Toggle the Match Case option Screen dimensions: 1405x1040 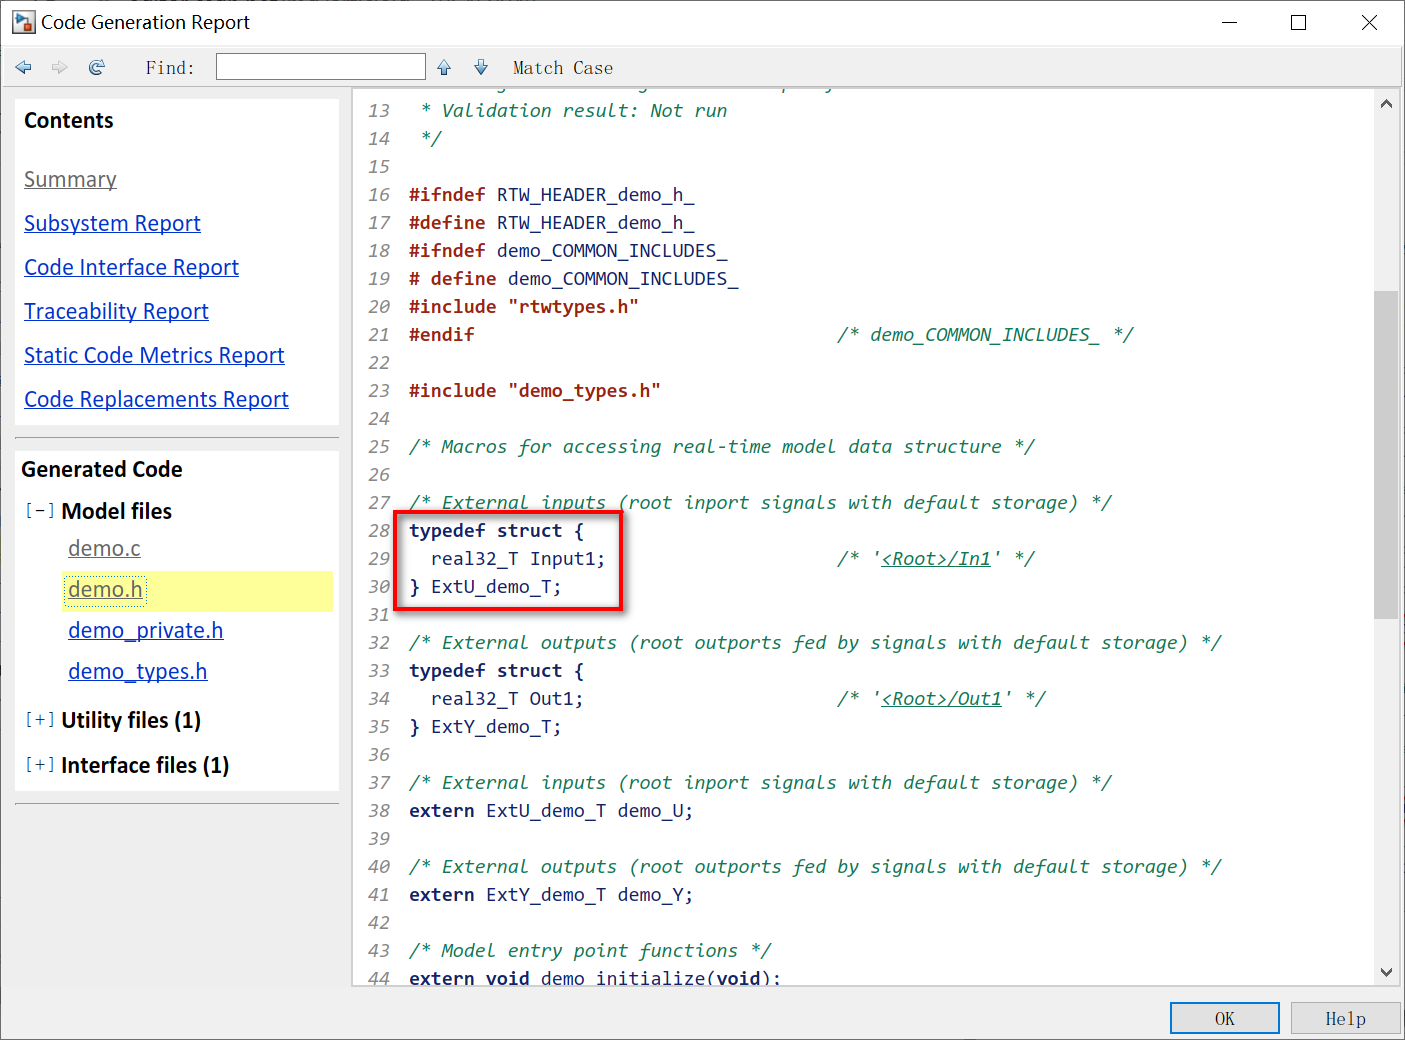tap(563, 68)
